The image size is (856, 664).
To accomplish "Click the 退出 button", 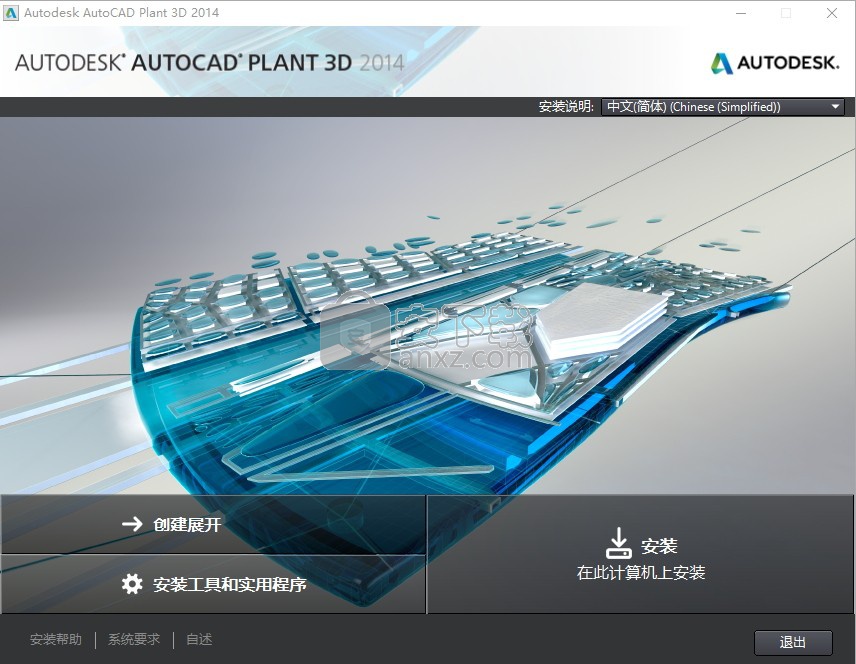I will pos(793,642).
